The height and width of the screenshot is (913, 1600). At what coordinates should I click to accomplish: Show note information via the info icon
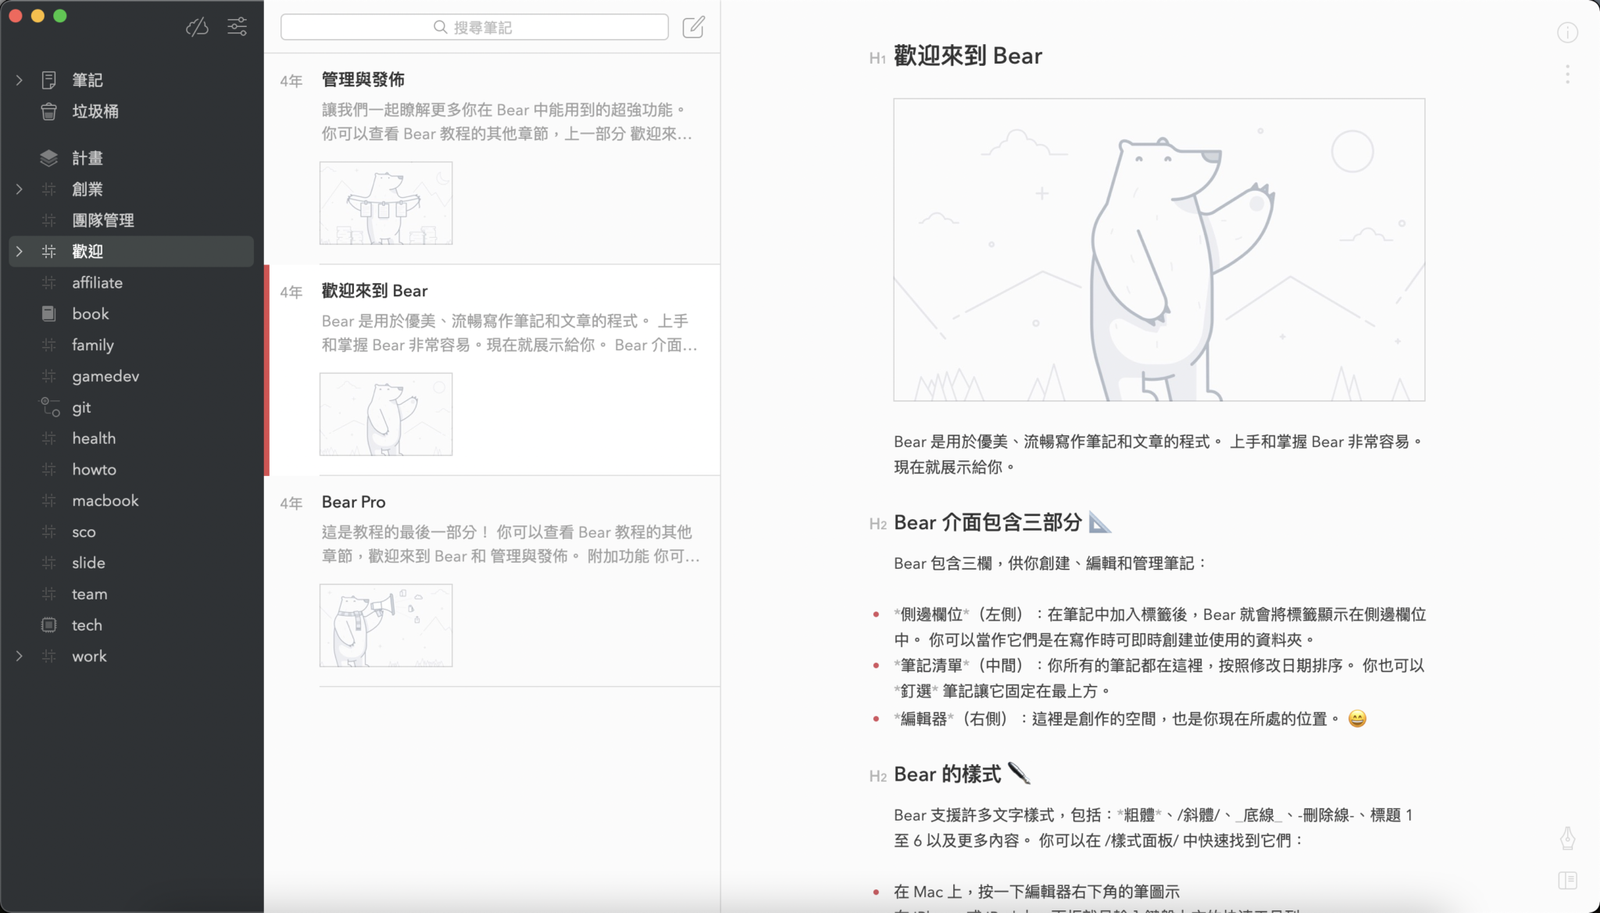(1567, 33)
